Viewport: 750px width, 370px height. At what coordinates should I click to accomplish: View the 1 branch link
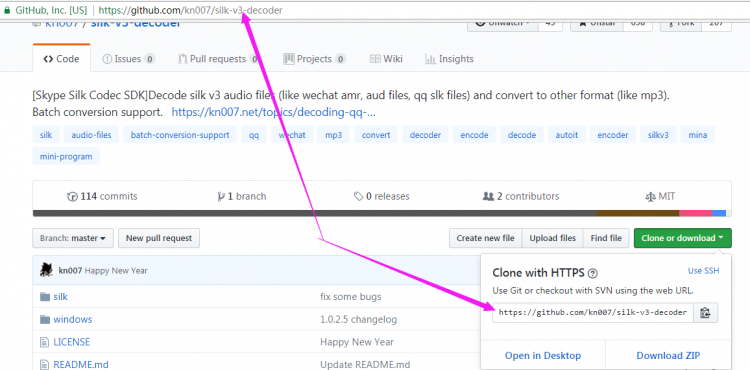point(242,196)
